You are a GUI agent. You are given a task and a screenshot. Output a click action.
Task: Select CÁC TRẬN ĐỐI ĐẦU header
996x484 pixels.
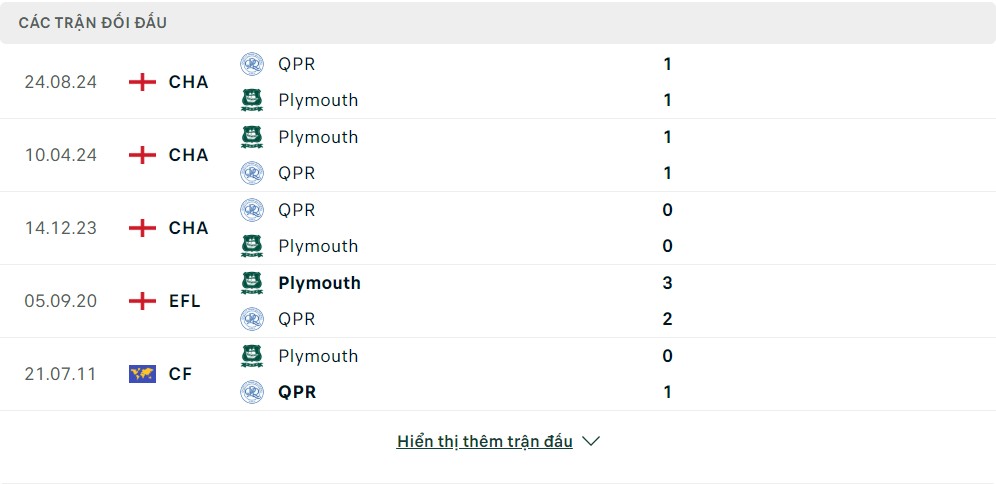coord(93,23)
